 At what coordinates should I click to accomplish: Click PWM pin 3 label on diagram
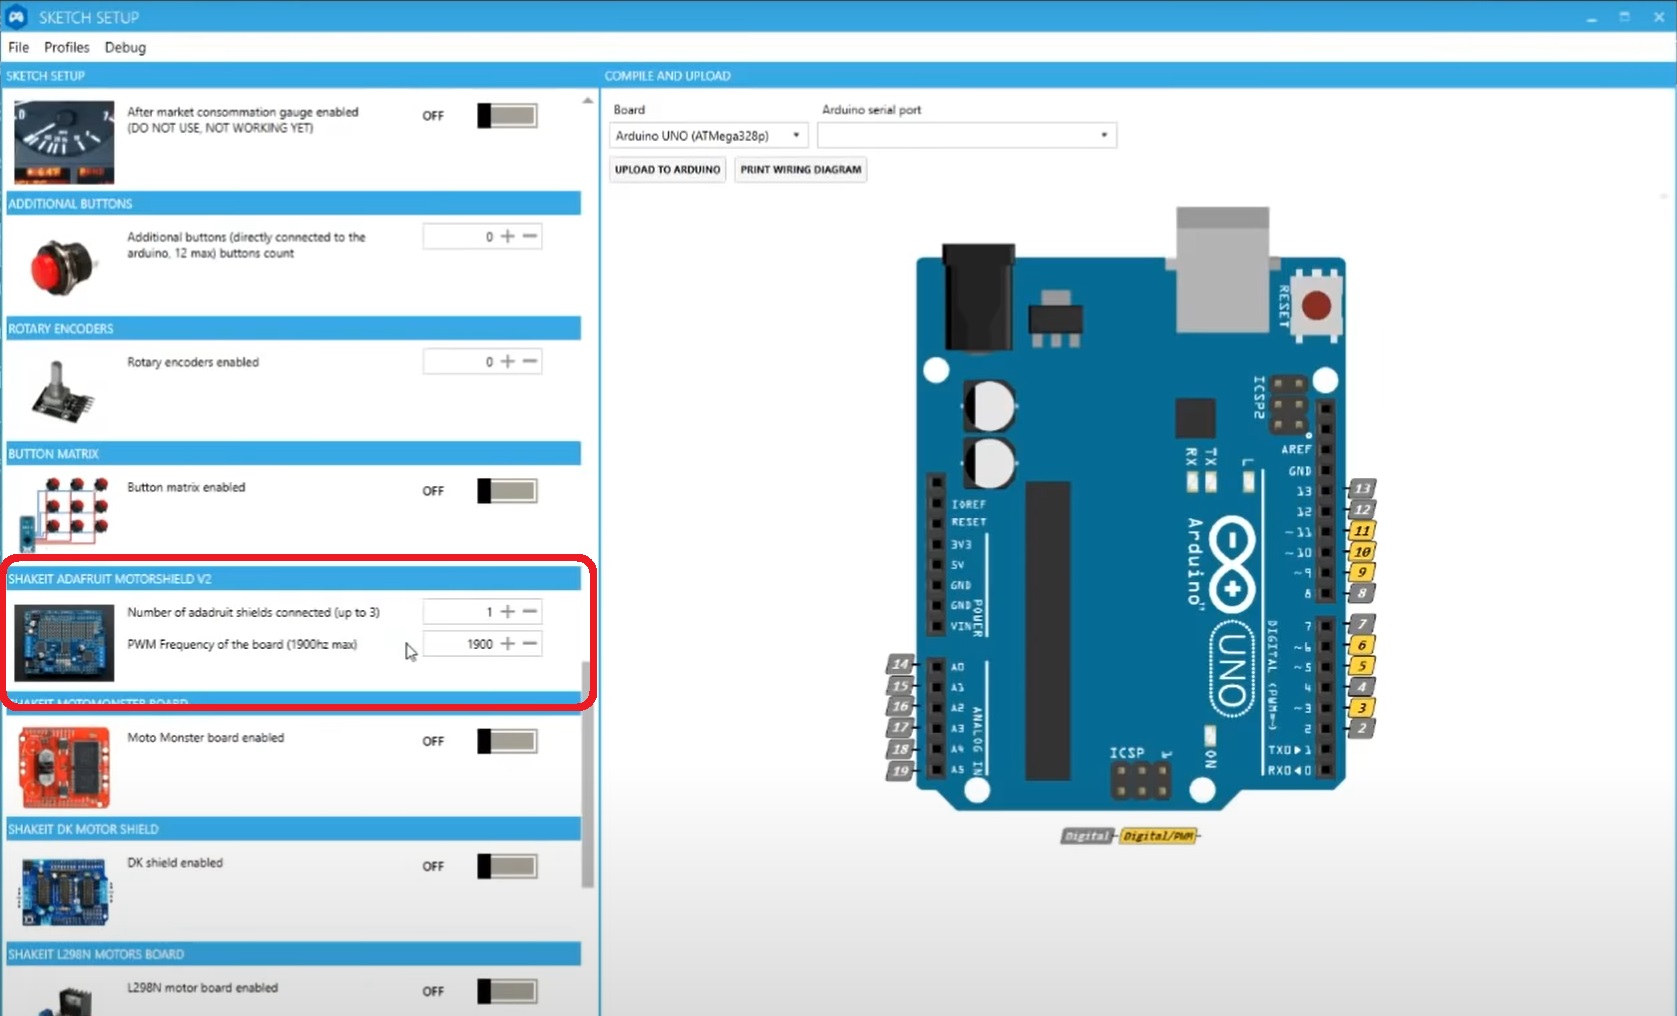(x=1362, y=708)
